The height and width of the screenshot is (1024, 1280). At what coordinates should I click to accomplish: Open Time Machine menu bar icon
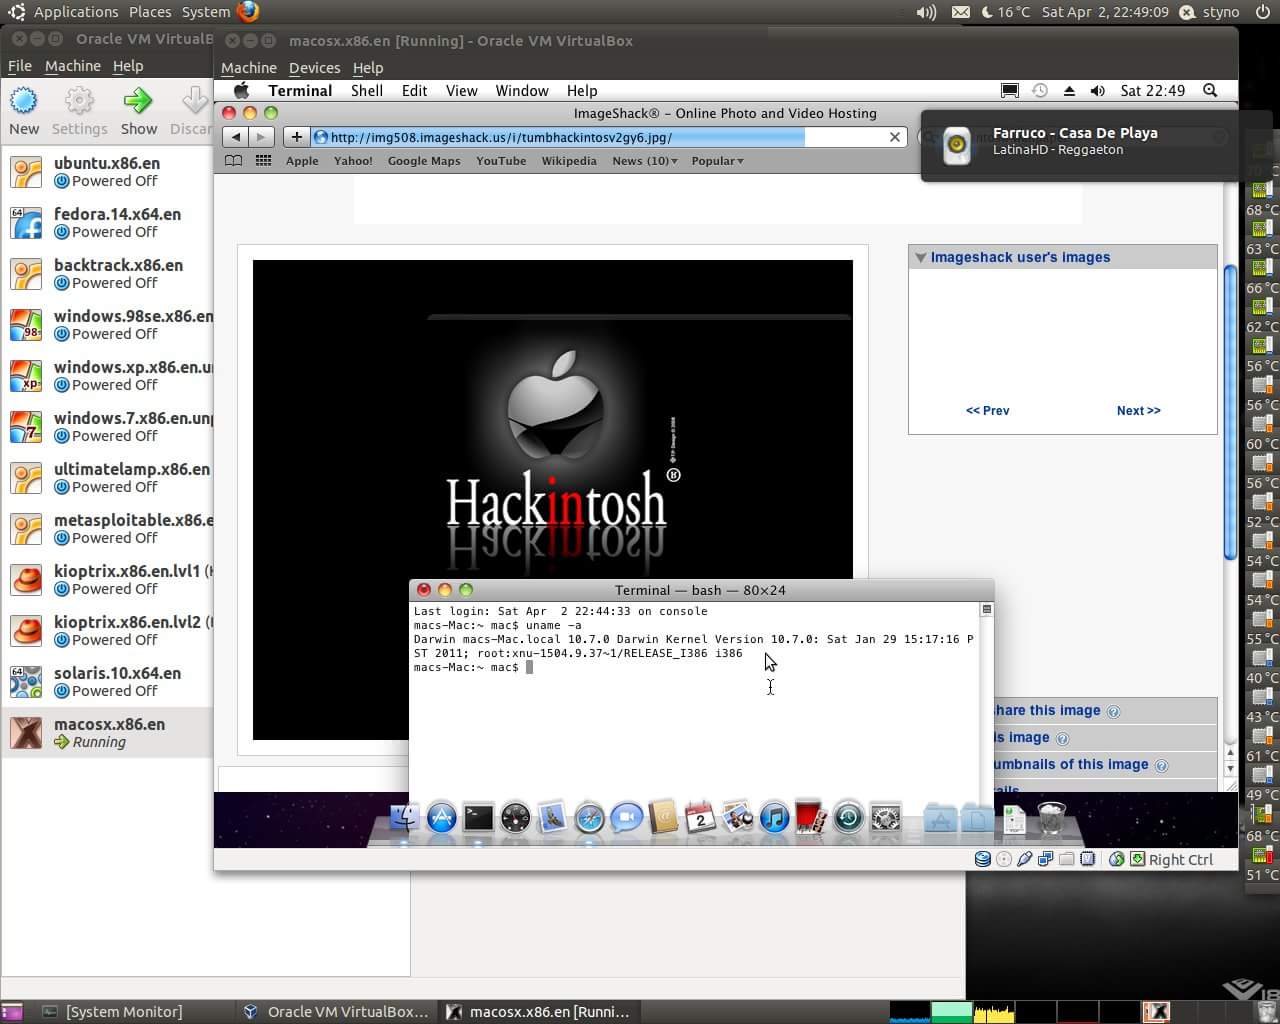pyautogui.click(x=1040, y=90)
